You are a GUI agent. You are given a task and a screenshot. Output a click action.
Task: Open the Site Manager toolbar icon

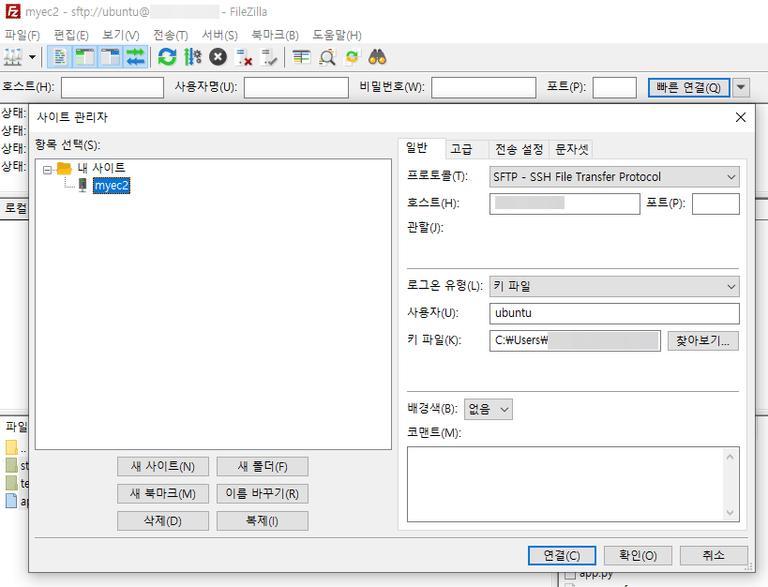14,57
